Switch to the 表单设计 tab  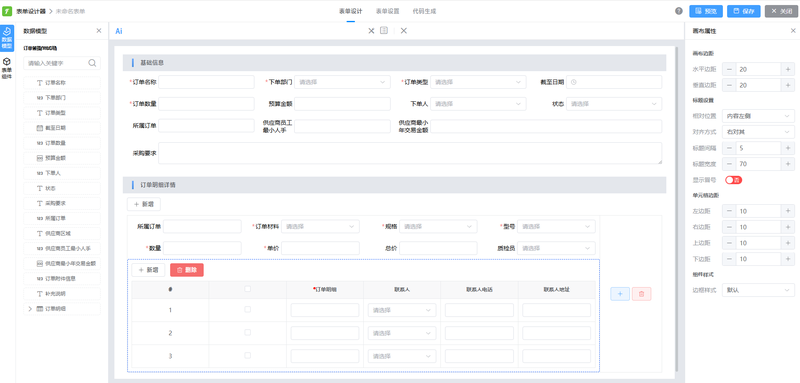click(351, 11)
